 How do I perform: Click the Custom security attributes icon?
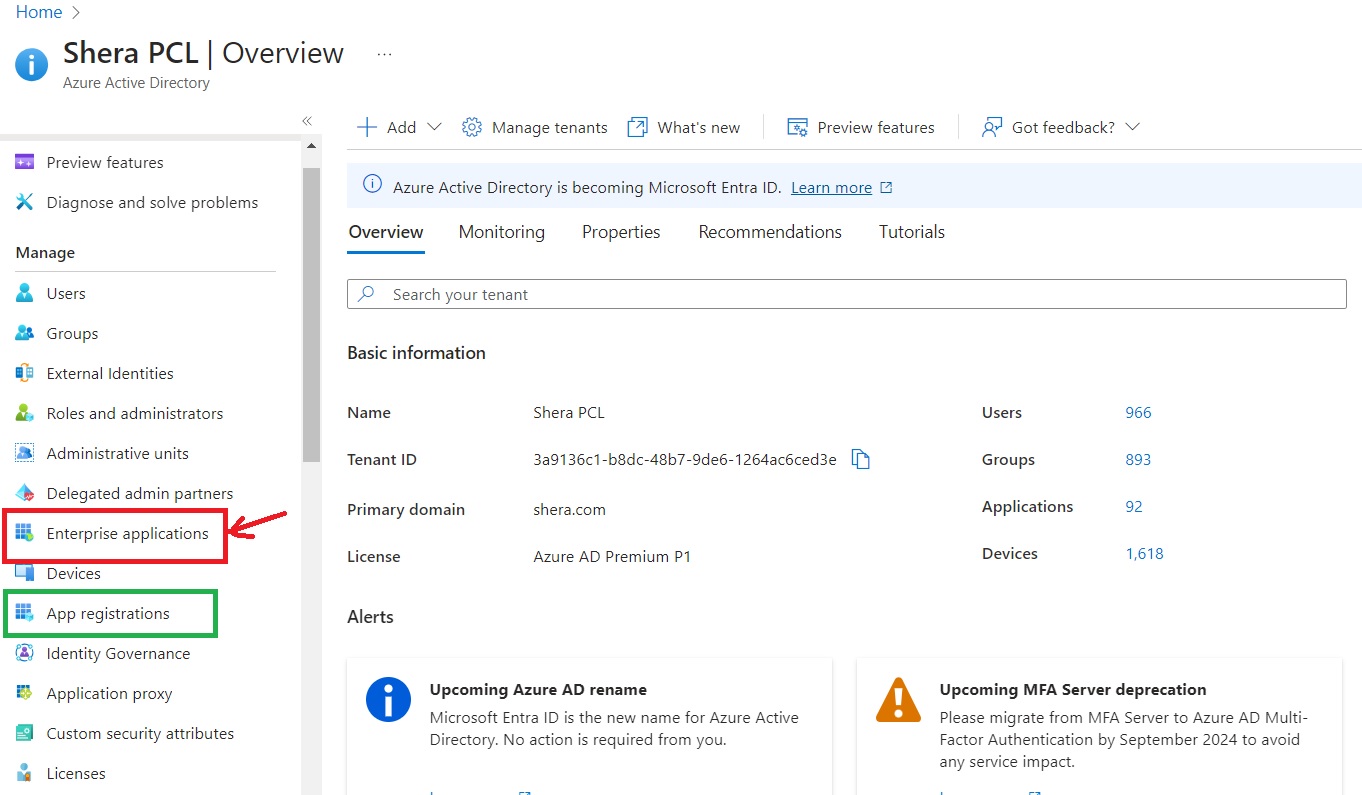point(25,733)
